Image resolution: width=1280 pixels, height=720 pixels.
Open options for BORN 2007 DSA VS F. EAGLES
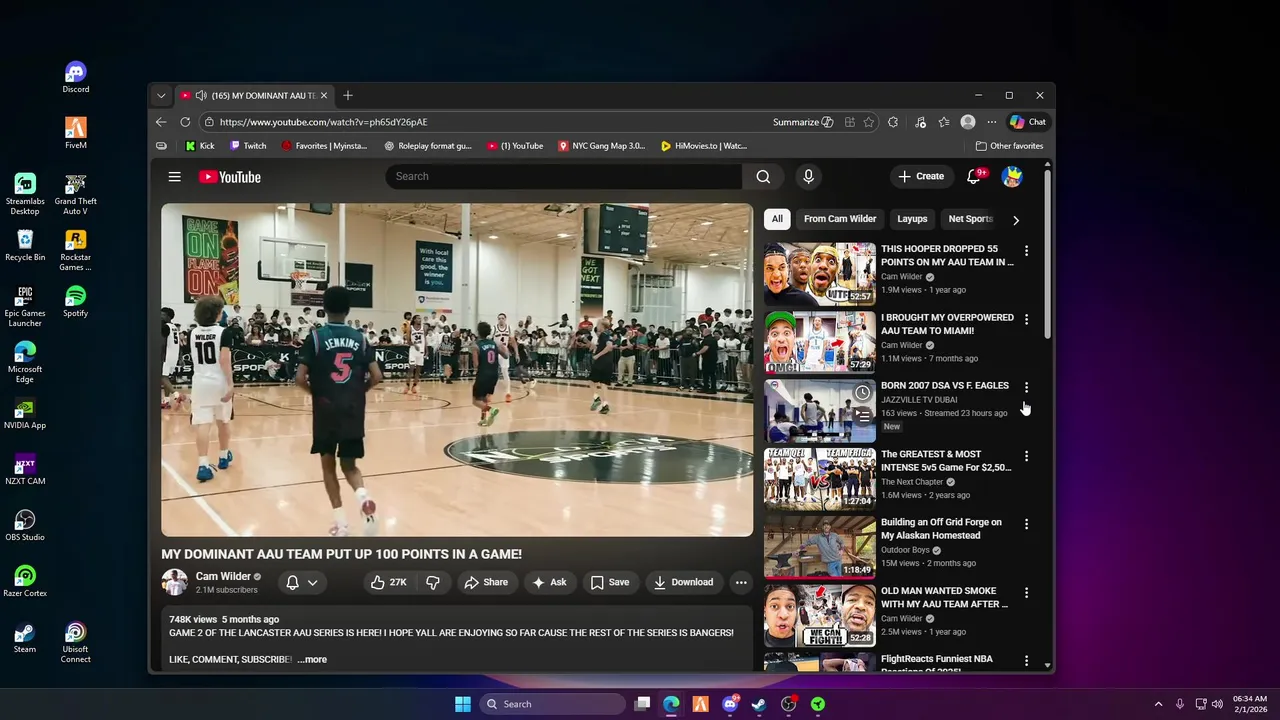(x=1026, y=387)
